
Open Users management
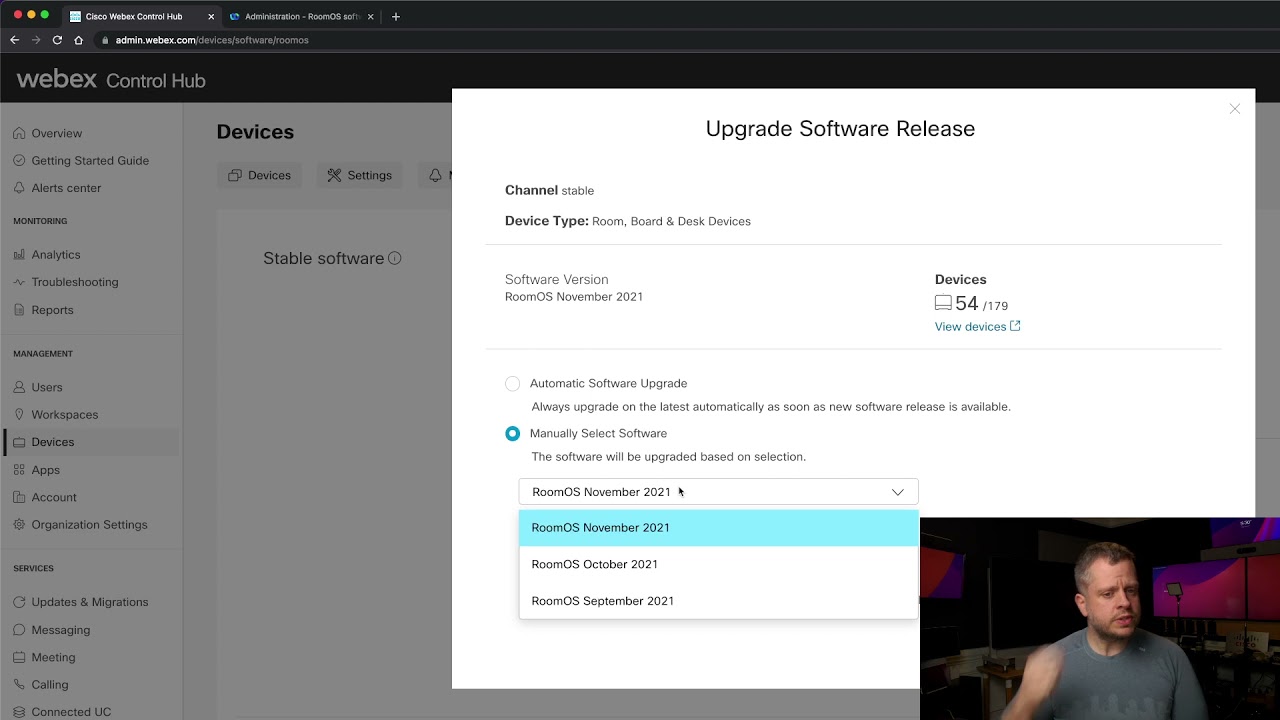pos(47,387)
